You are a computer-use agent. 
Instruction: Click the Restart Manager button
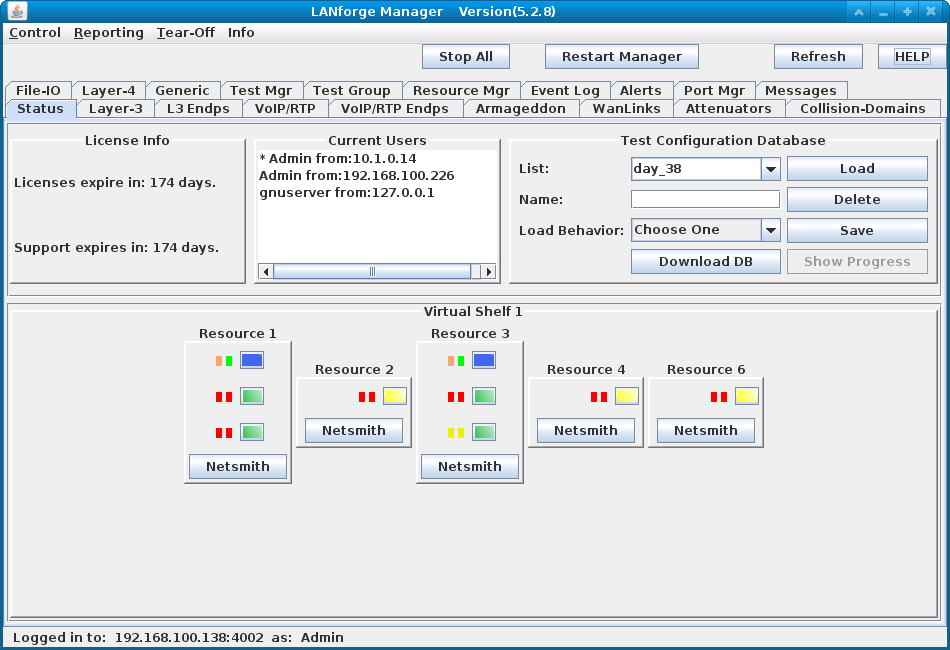click(622, 57)
